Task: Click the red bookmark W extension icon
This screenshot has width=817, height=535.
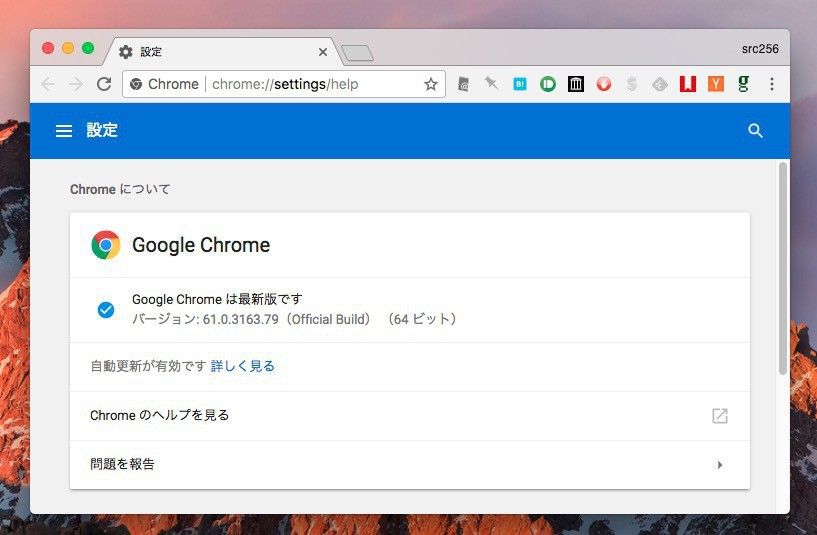Action: [687, 84]
